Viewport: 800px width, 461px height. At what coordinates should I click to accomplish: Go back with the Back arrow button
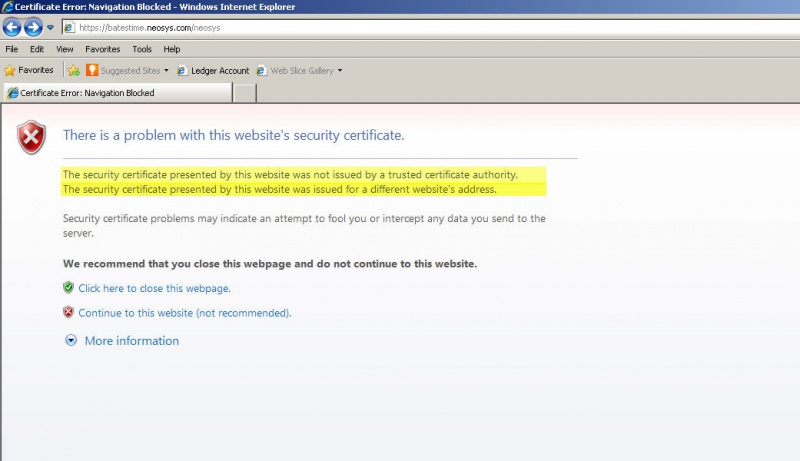[x=12, y=27]
